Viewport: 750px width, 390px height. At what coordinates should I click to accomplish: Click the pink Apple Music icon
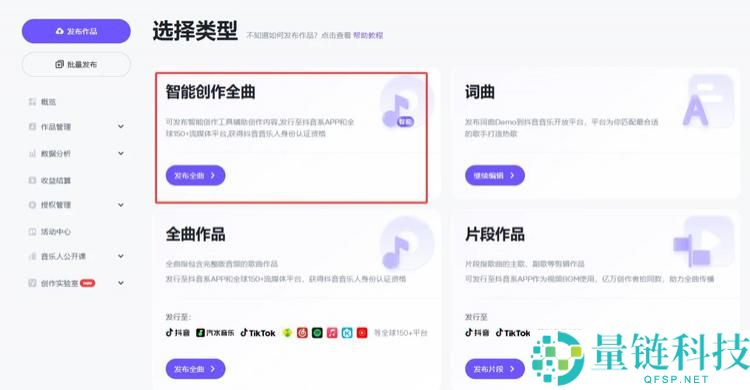coord(332,333)
